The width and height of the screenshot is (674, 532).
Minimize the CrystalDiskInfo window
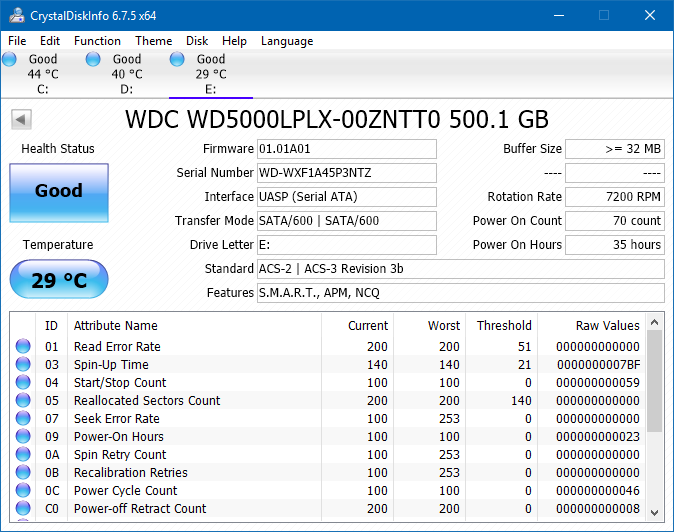click(x=559, y=15)
